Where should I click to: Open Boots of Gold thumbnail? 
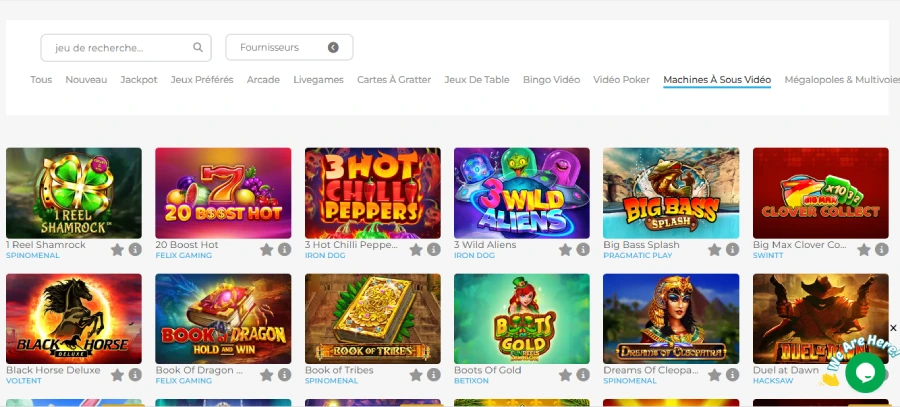(522, 319)
